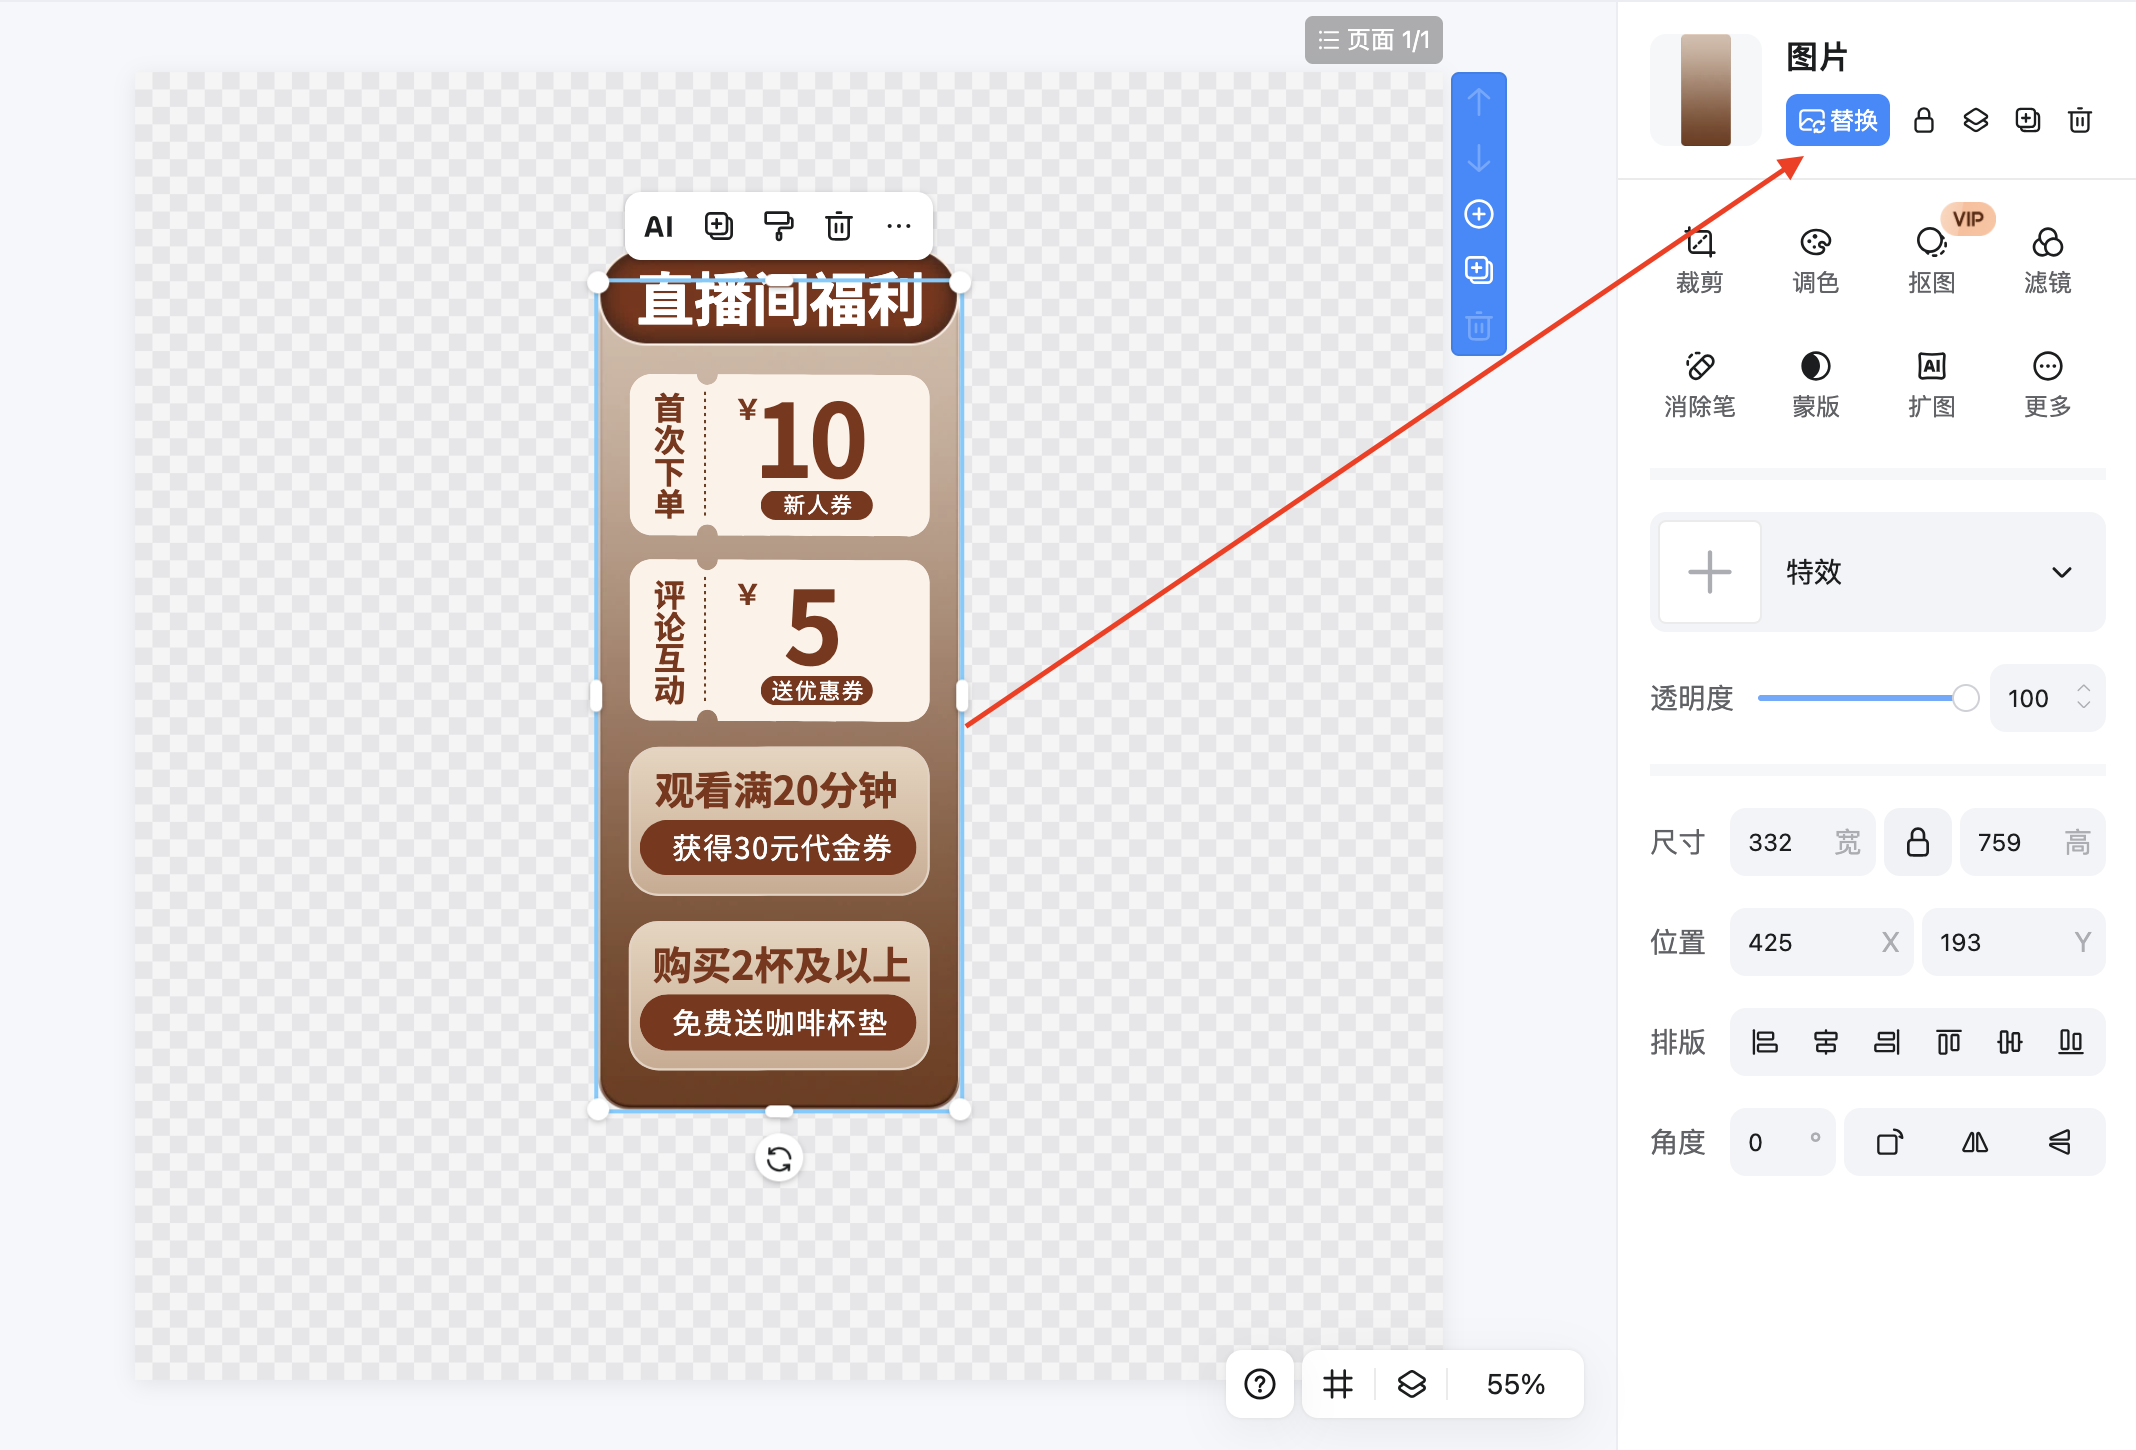Apply a 滤镜 filter to the image

point(2047,257)
